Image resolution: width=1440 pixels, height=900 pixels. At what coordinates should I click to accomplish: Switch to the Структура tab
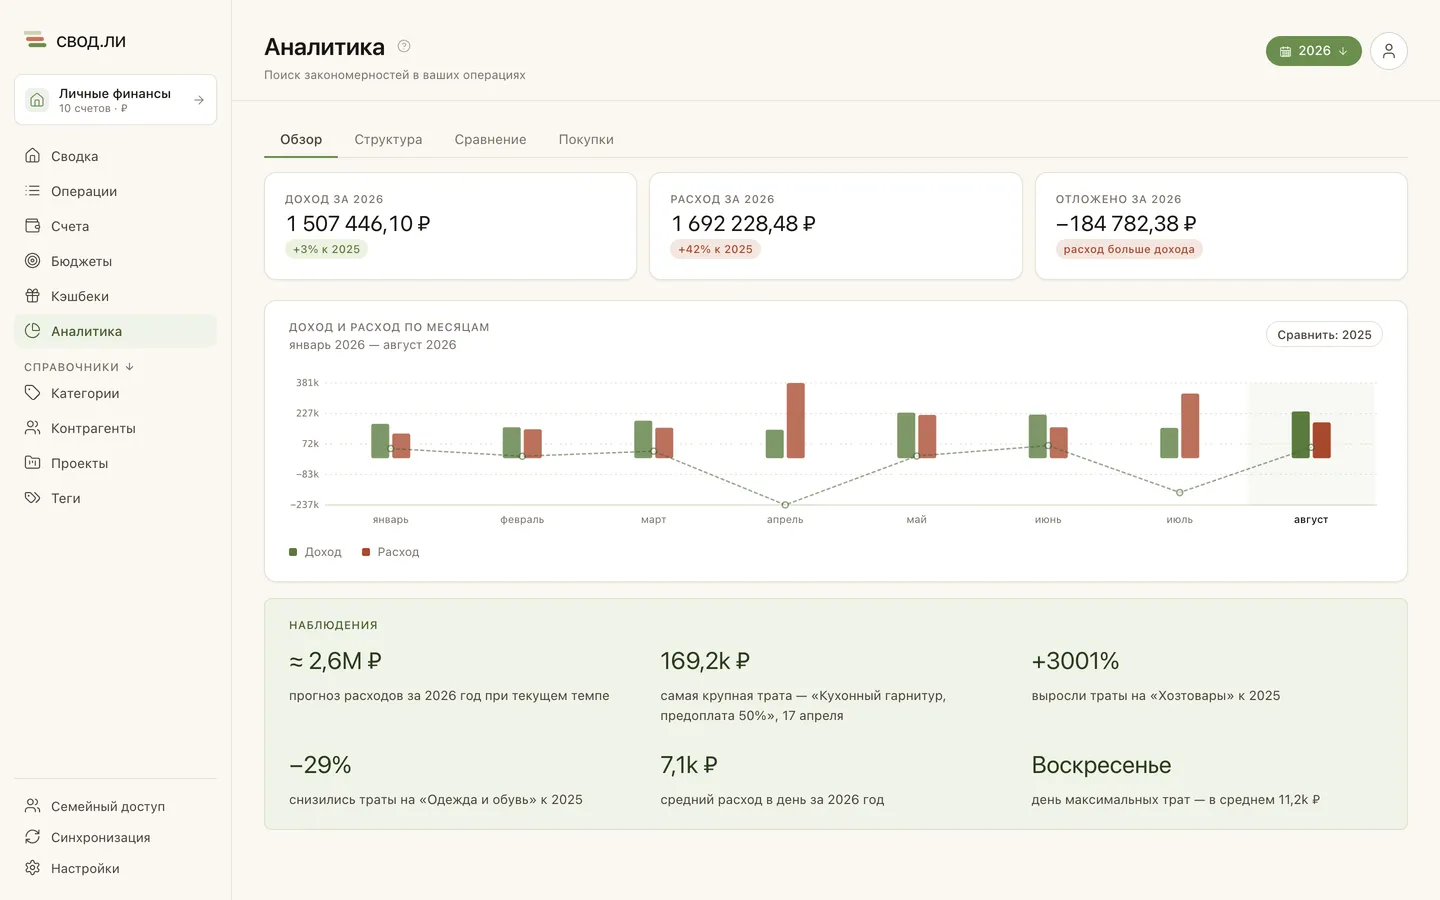tap(388, 140)
